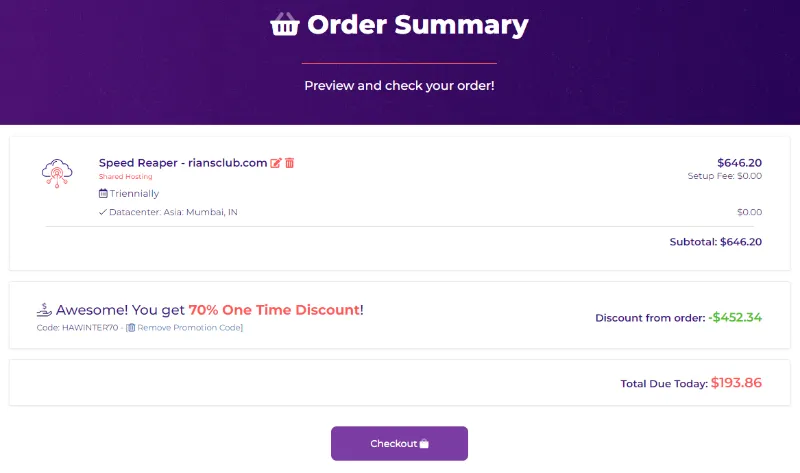Viewport: 800px width, 473px height.
Task: Click the Remove Promotion Code link
Action: 188,327
